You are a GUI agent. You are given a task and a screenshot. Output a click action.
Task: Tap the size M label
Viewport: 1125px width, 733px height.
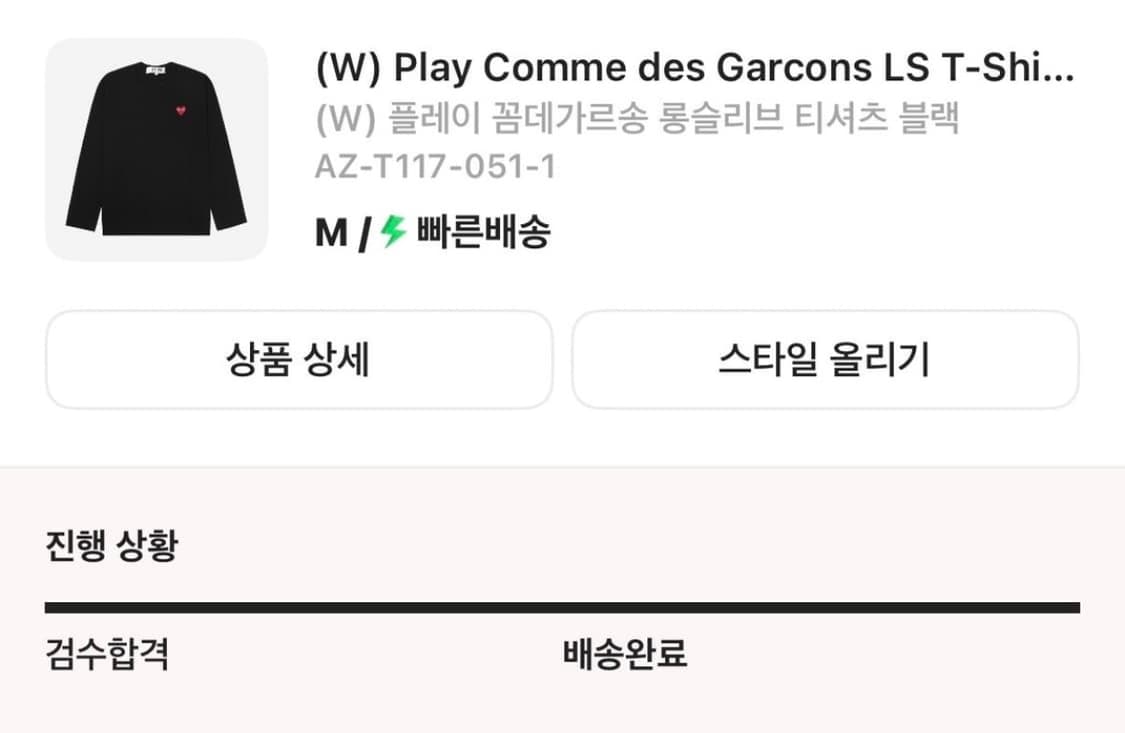click(331, 233)
